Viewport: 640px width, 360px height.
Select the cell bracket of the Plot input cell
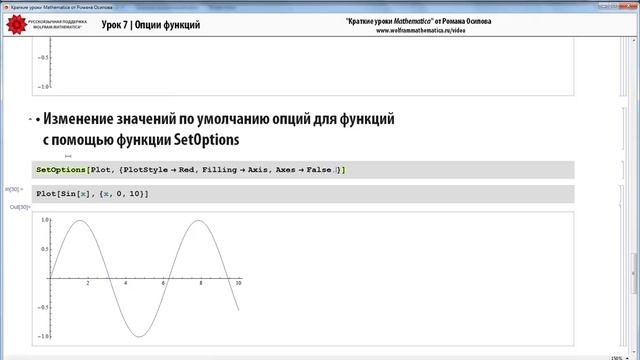pos(620,194)
